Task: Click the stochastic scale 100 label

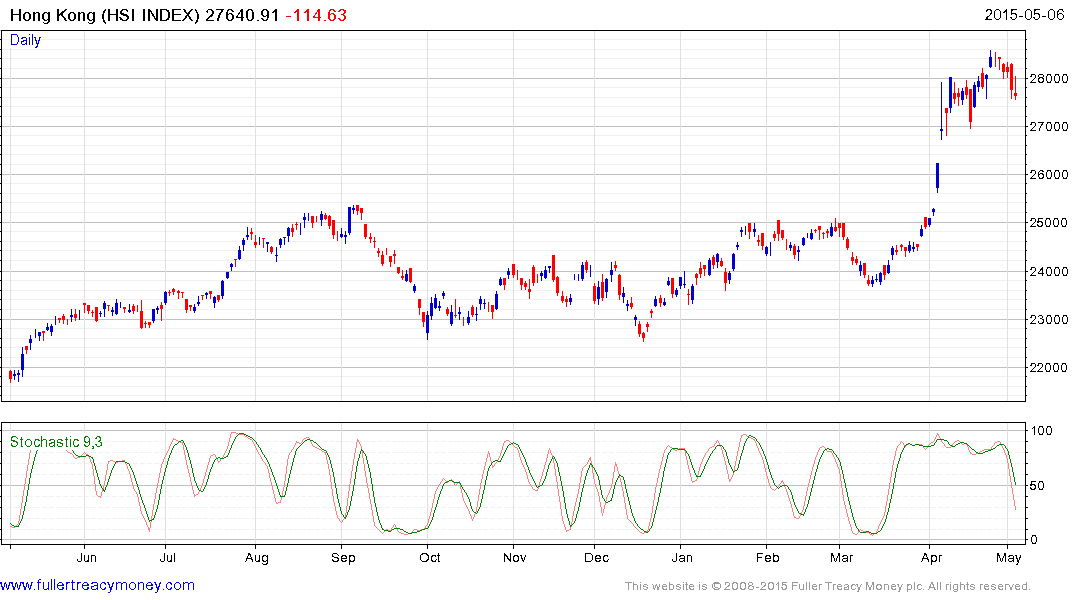Action: click(x=1042, y=431)
